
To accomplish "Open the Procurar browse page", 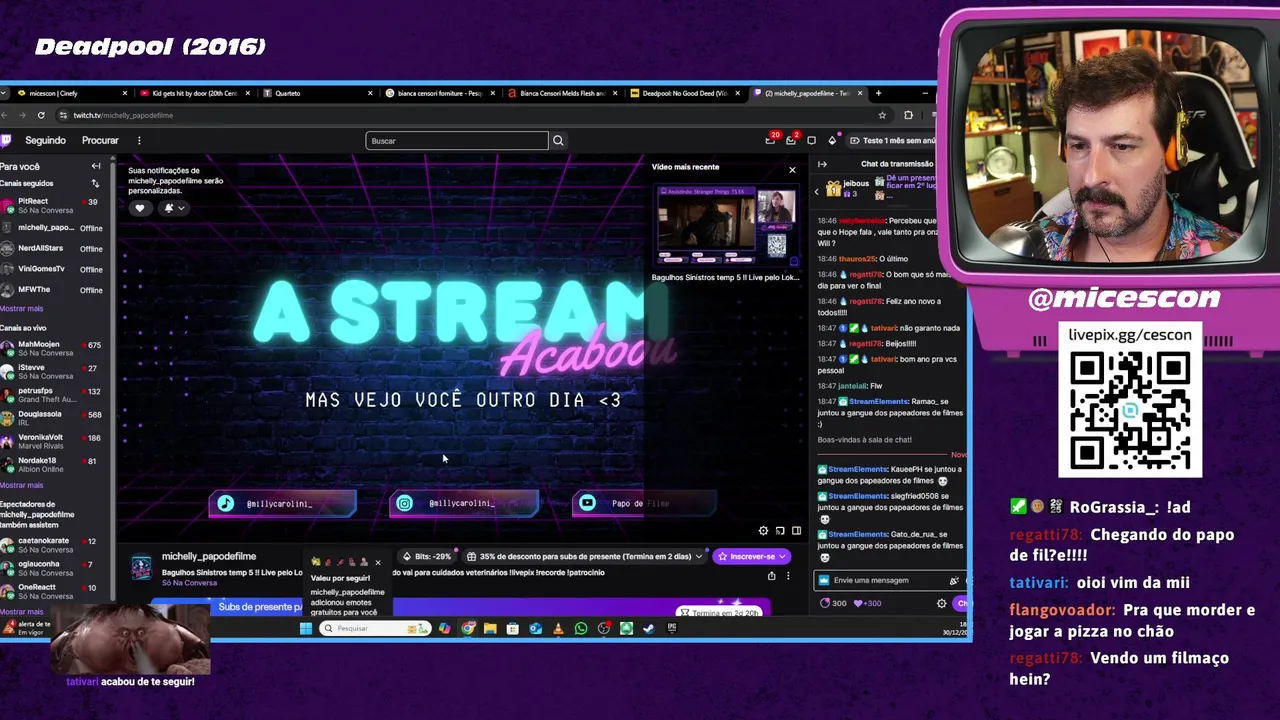I will pos(100,141).
